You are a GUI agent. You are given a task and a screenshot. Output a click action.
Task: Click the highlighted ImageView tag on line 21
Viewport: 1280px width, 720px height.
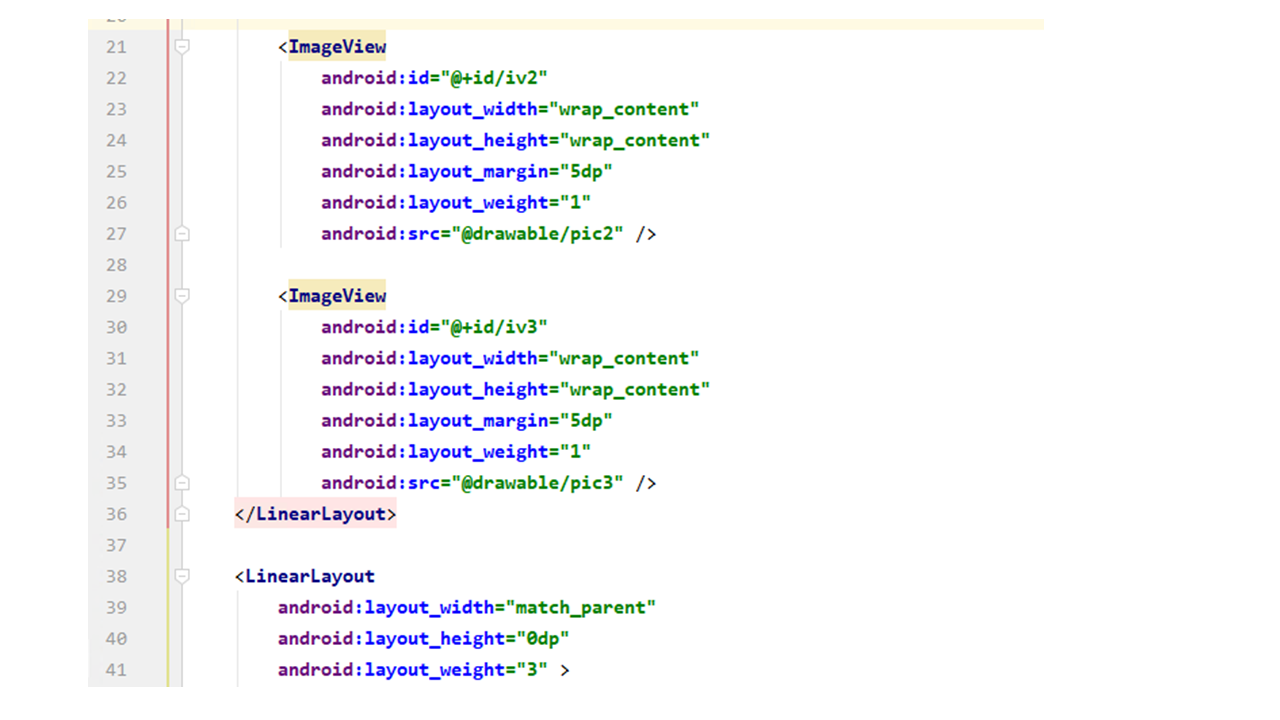pyautogui.click(x=337, y=47)
